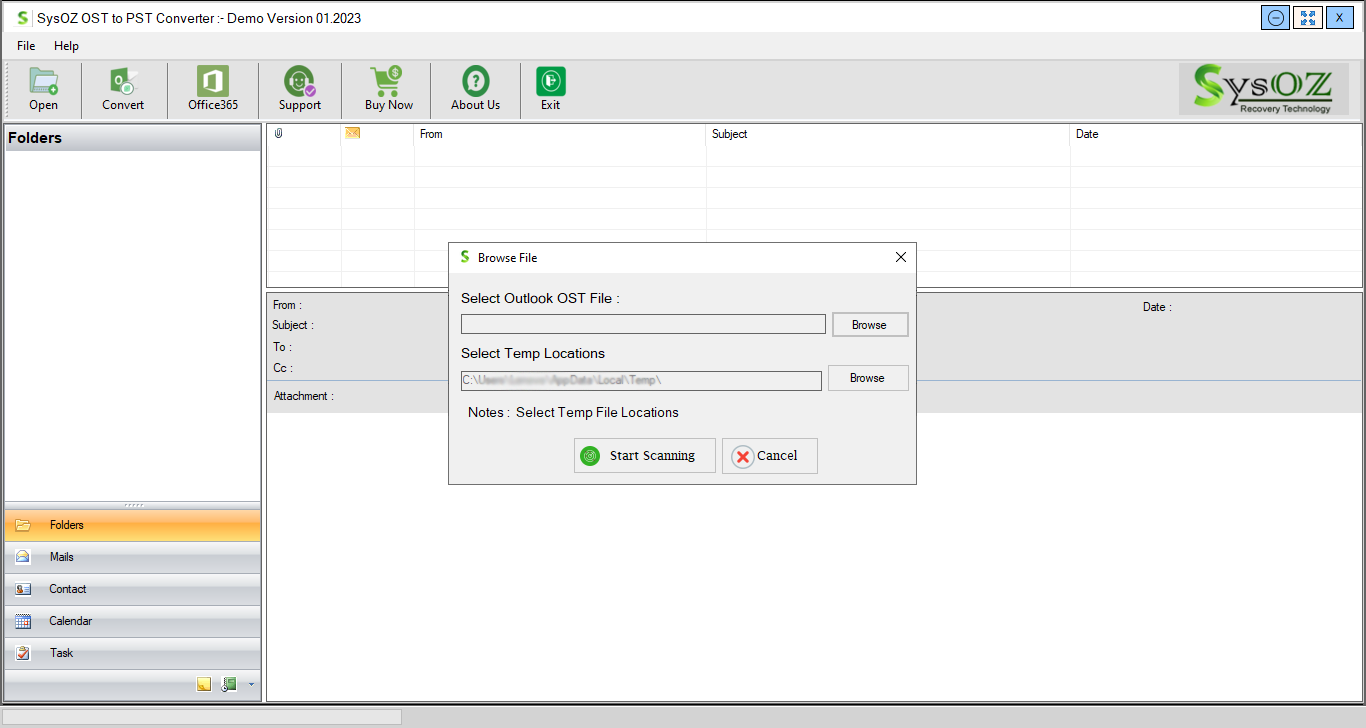This screenshot has height=728, width=1366.
Task: Browse for the Outlook OST file
Action: tap(869, 325)
